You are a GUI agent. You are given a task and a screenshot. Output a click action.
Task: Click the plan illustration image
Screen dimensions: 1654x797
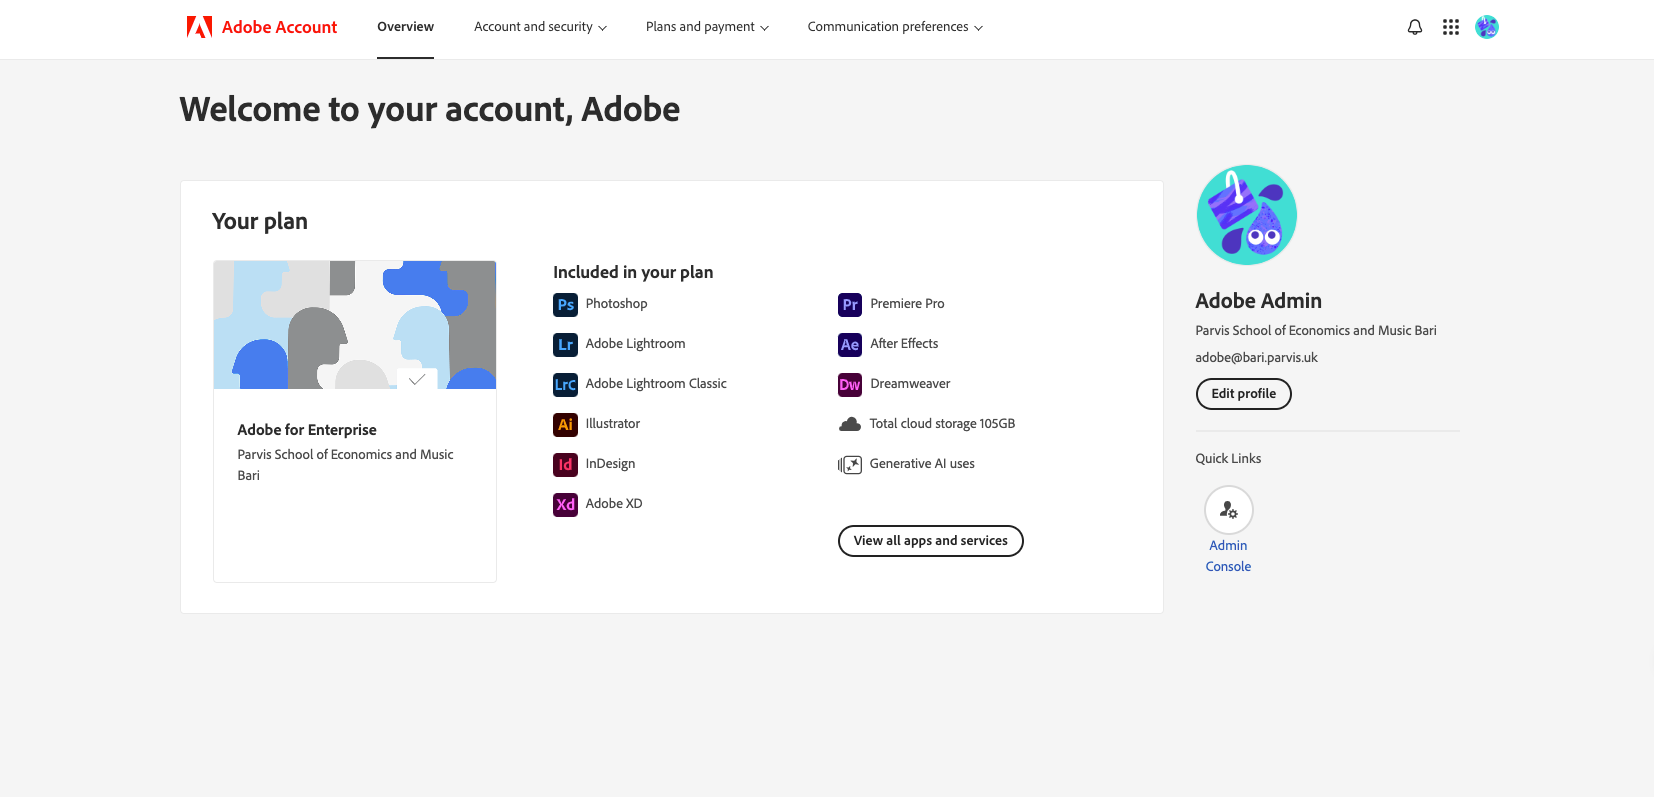click(x=355, y=325)
